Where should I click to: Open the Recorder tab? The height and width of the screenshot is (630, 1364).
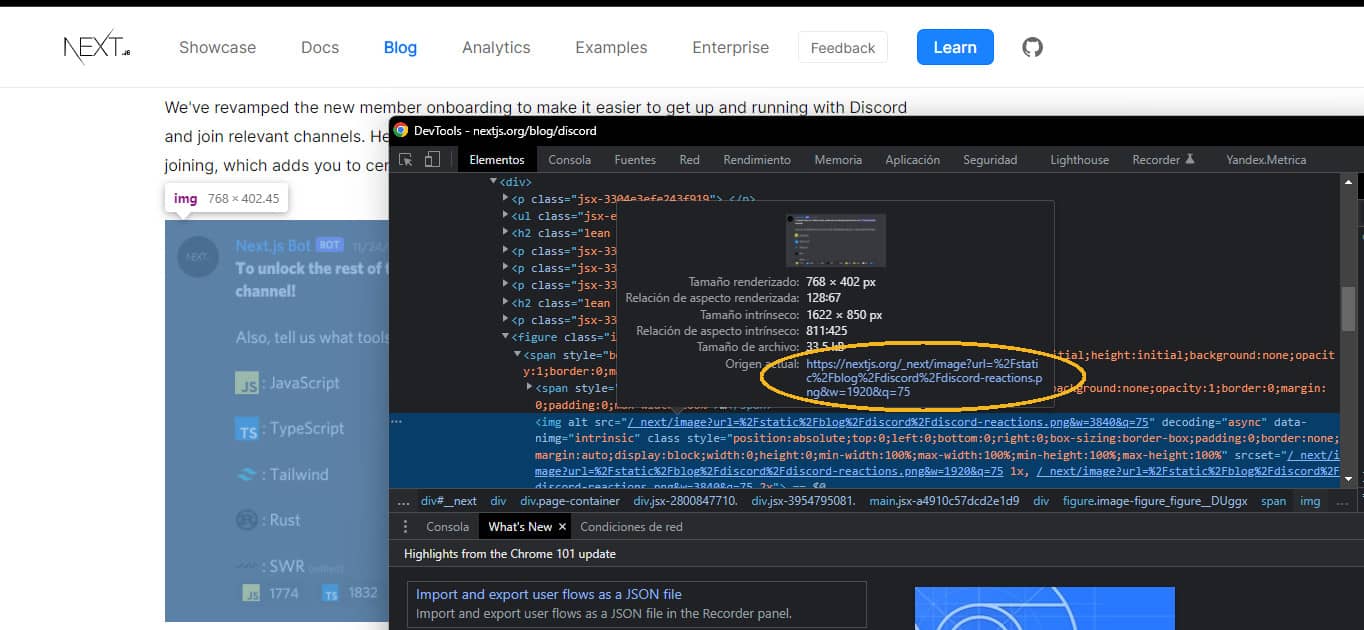(1163, 159)
